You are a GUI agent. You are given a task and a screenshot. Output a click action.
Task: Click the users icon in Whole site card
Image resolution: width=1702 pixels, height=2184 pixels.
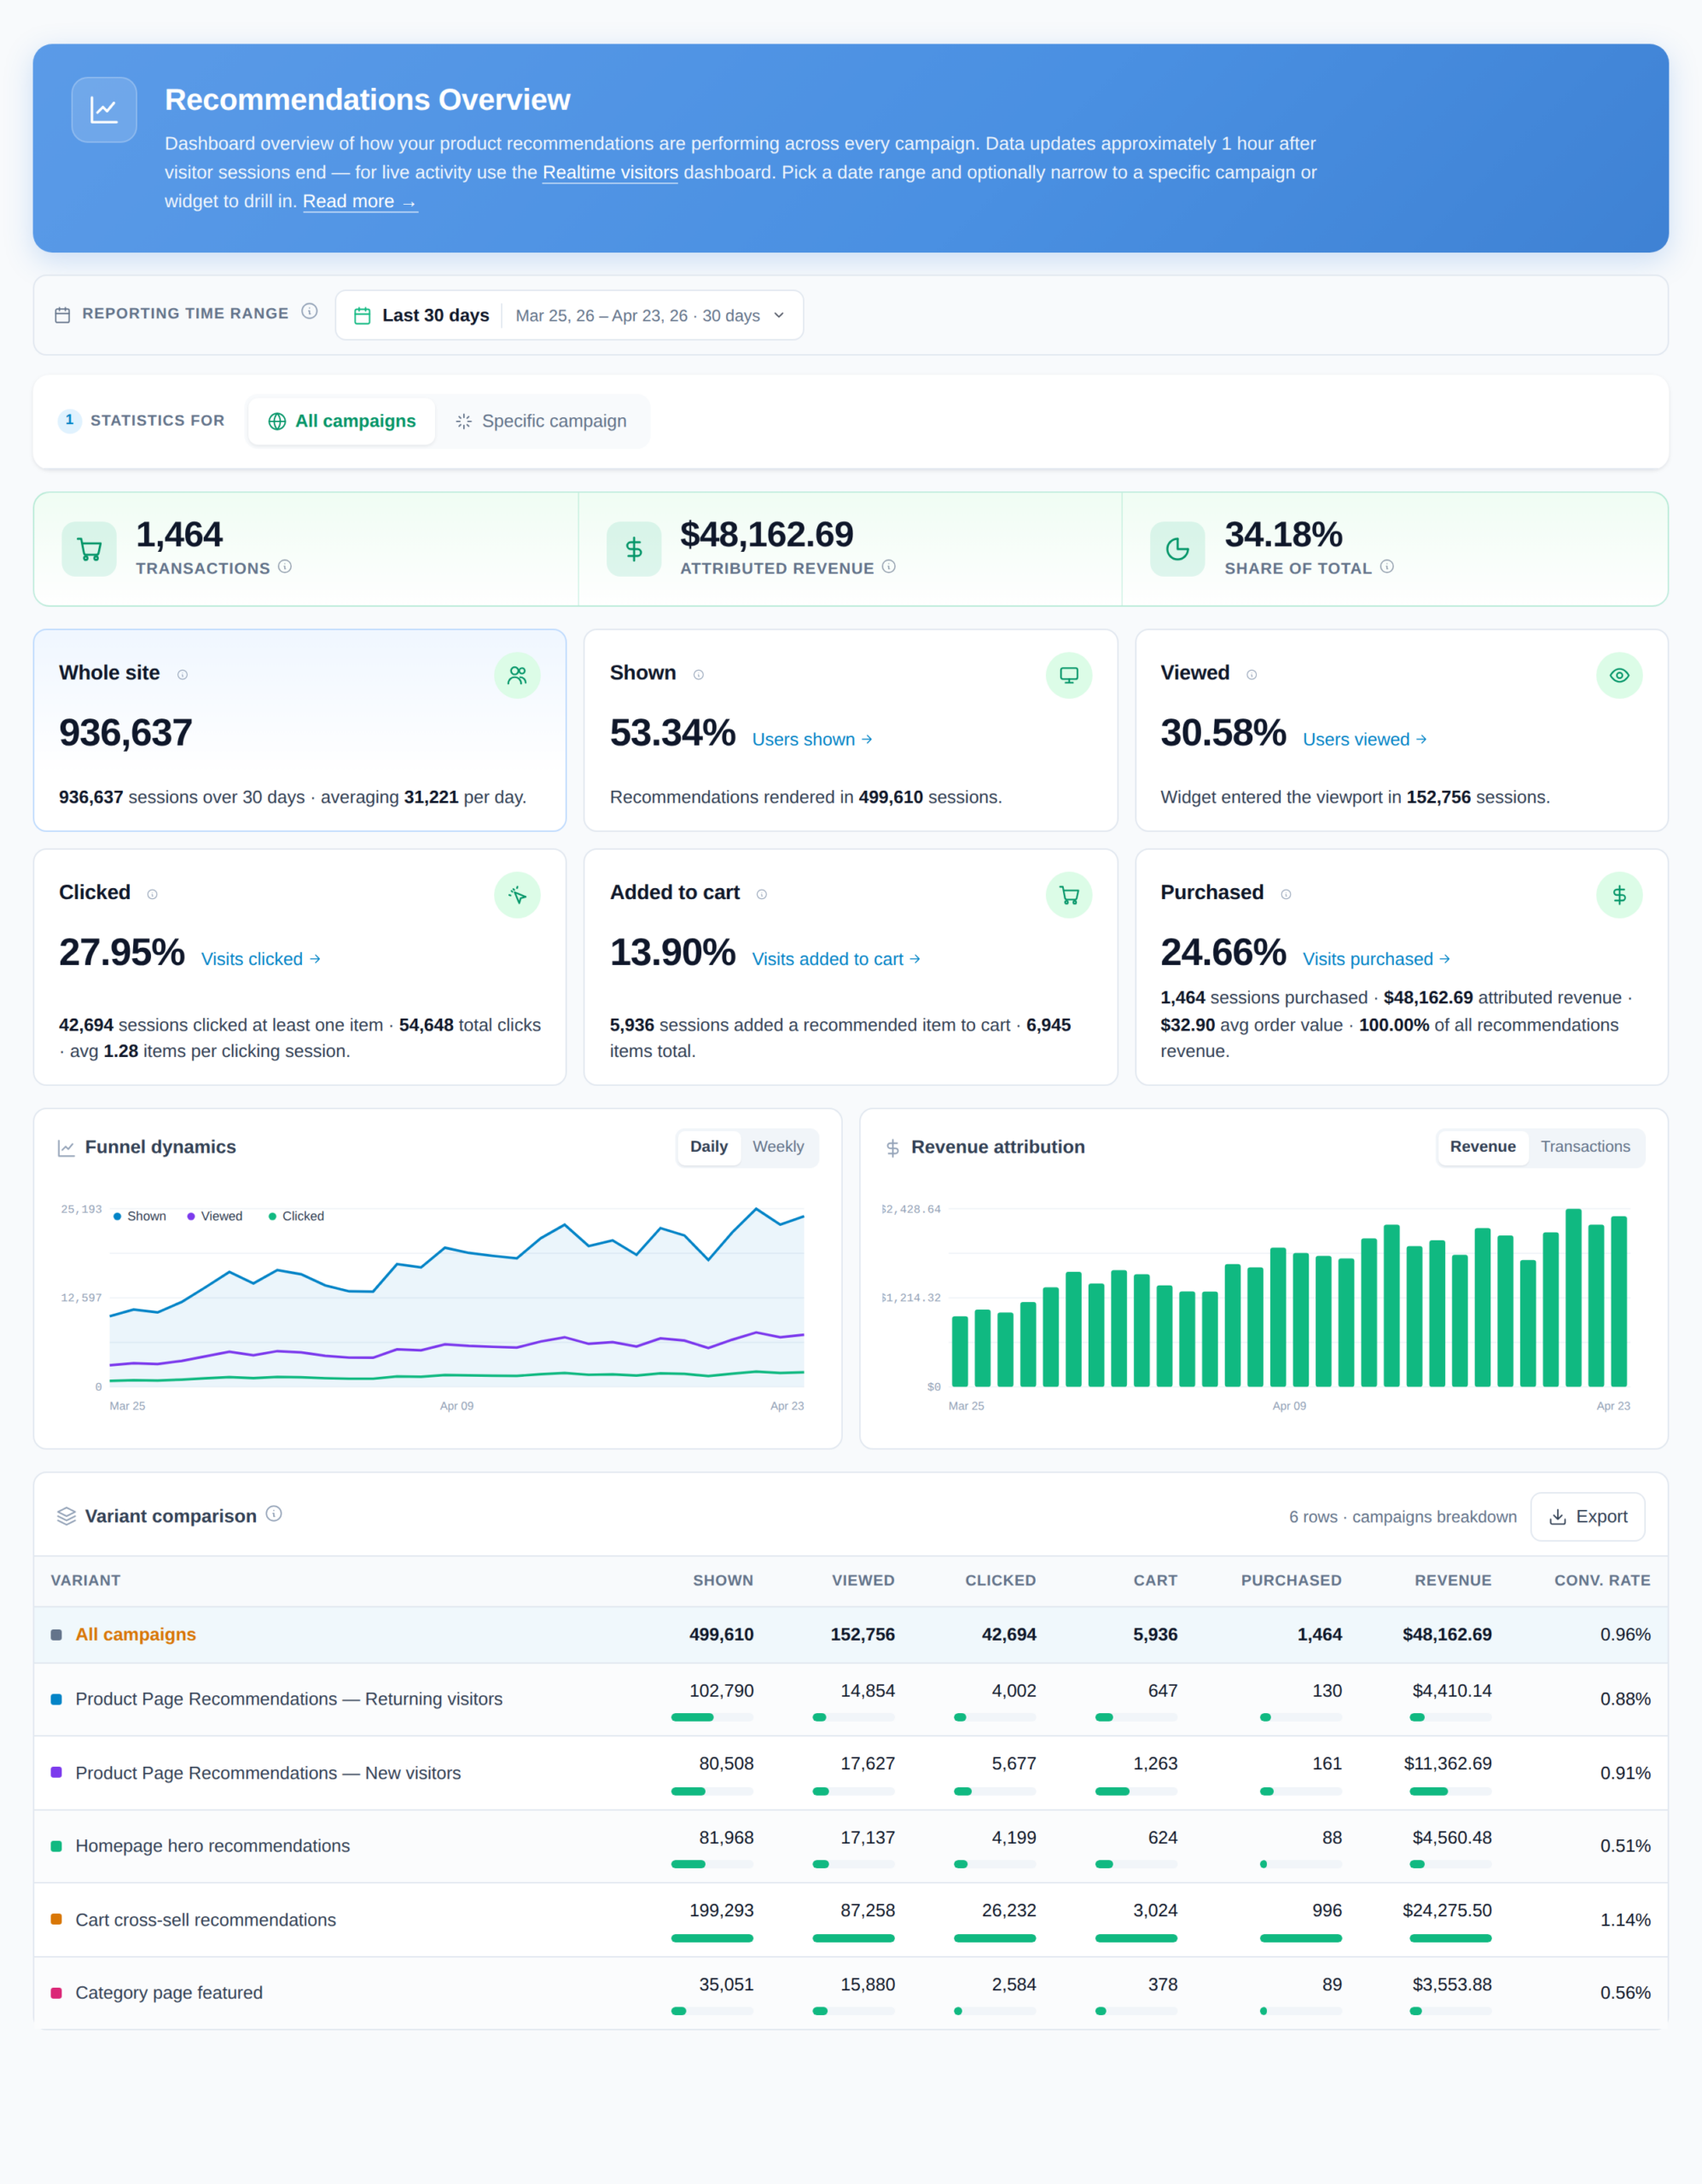[517, 675]
